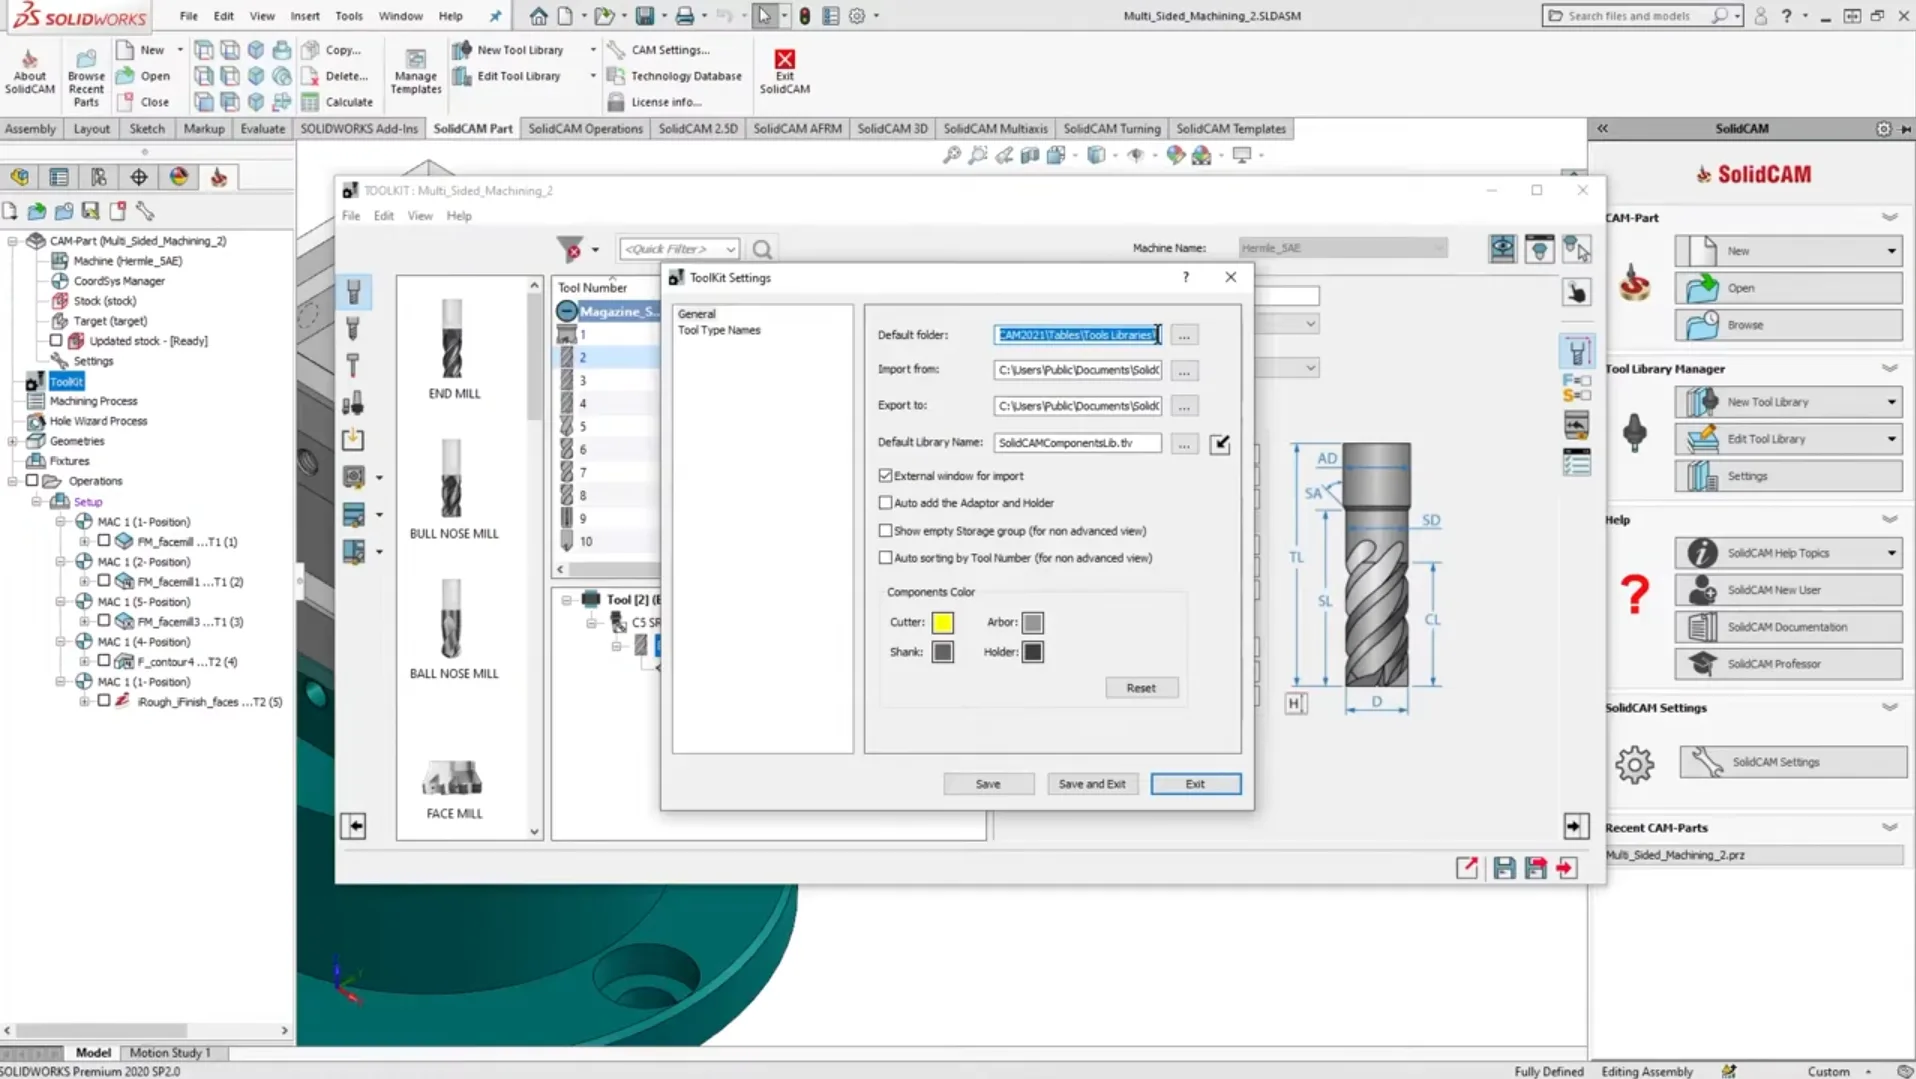Image resolution: width=1916 pixels, height=1079 pixels.
Task: Check Auto sorting by Tool Number
Action: 885,558
